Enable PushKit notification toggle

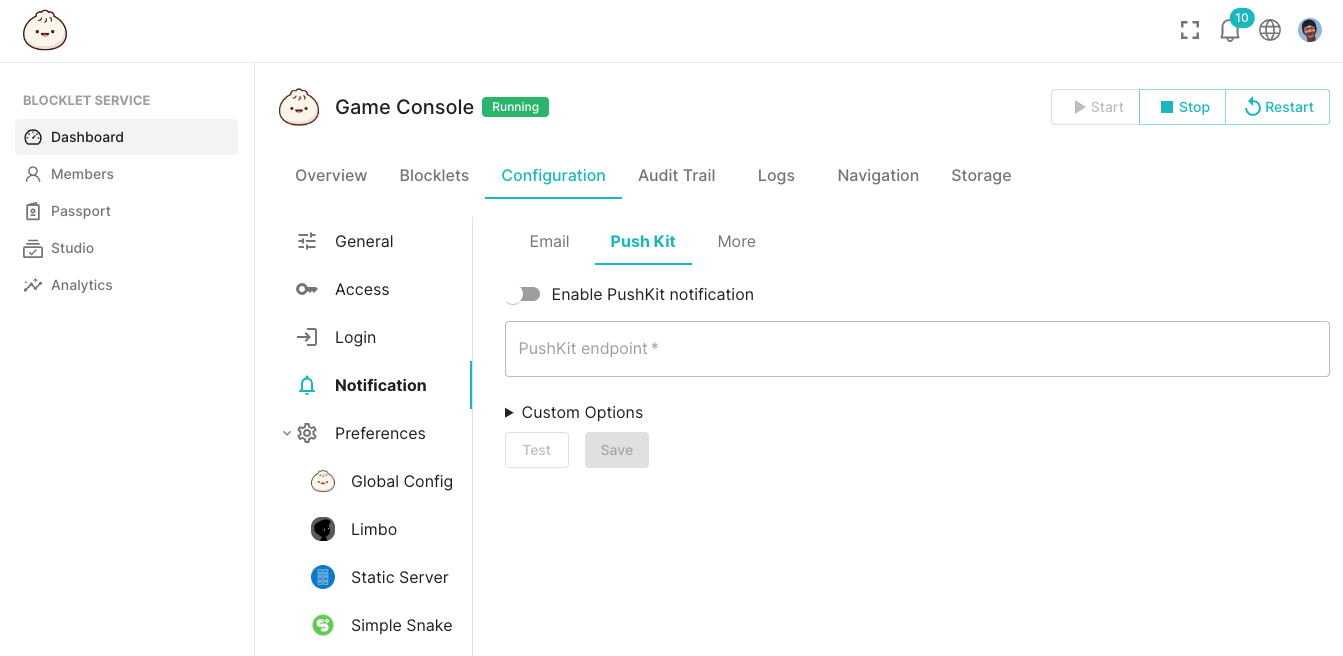pos(523,294)
